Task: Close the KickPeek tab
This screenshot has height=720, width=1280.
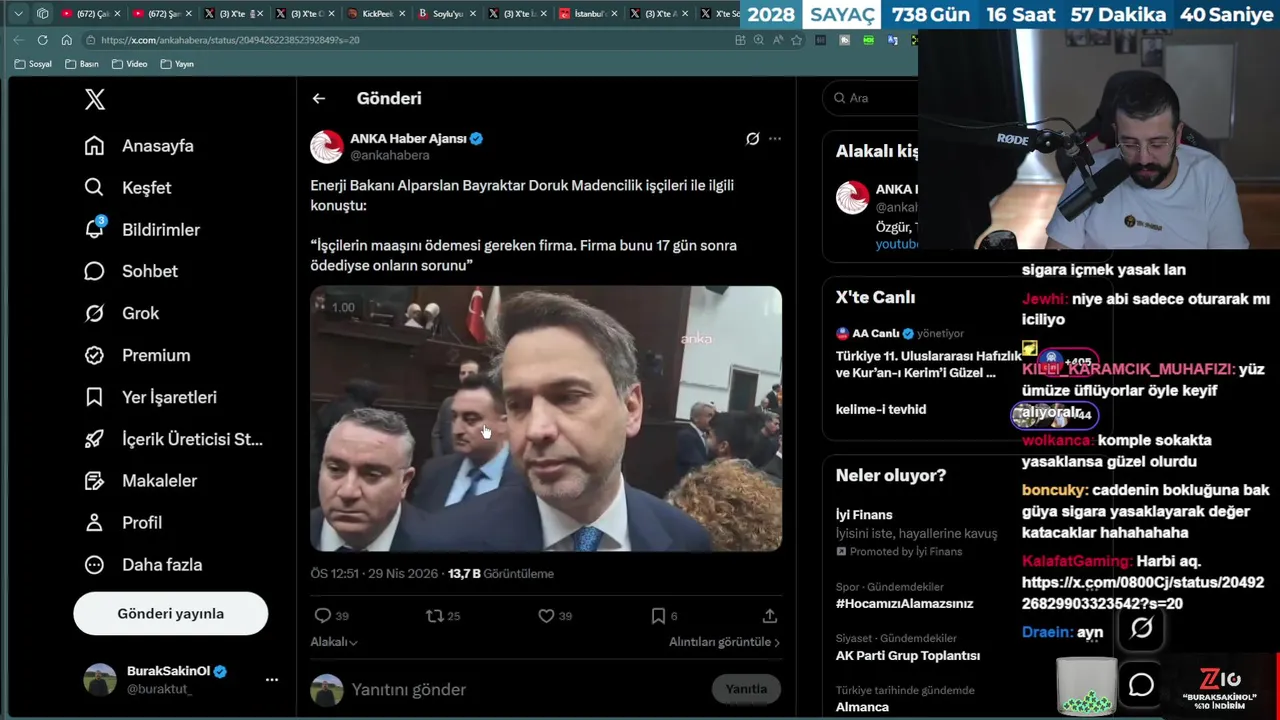Action: coord(402,14)
